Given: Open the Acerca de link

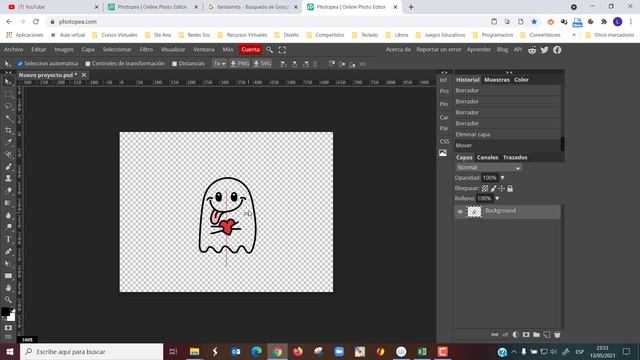Looking at the screenshot, I should 398,49.
